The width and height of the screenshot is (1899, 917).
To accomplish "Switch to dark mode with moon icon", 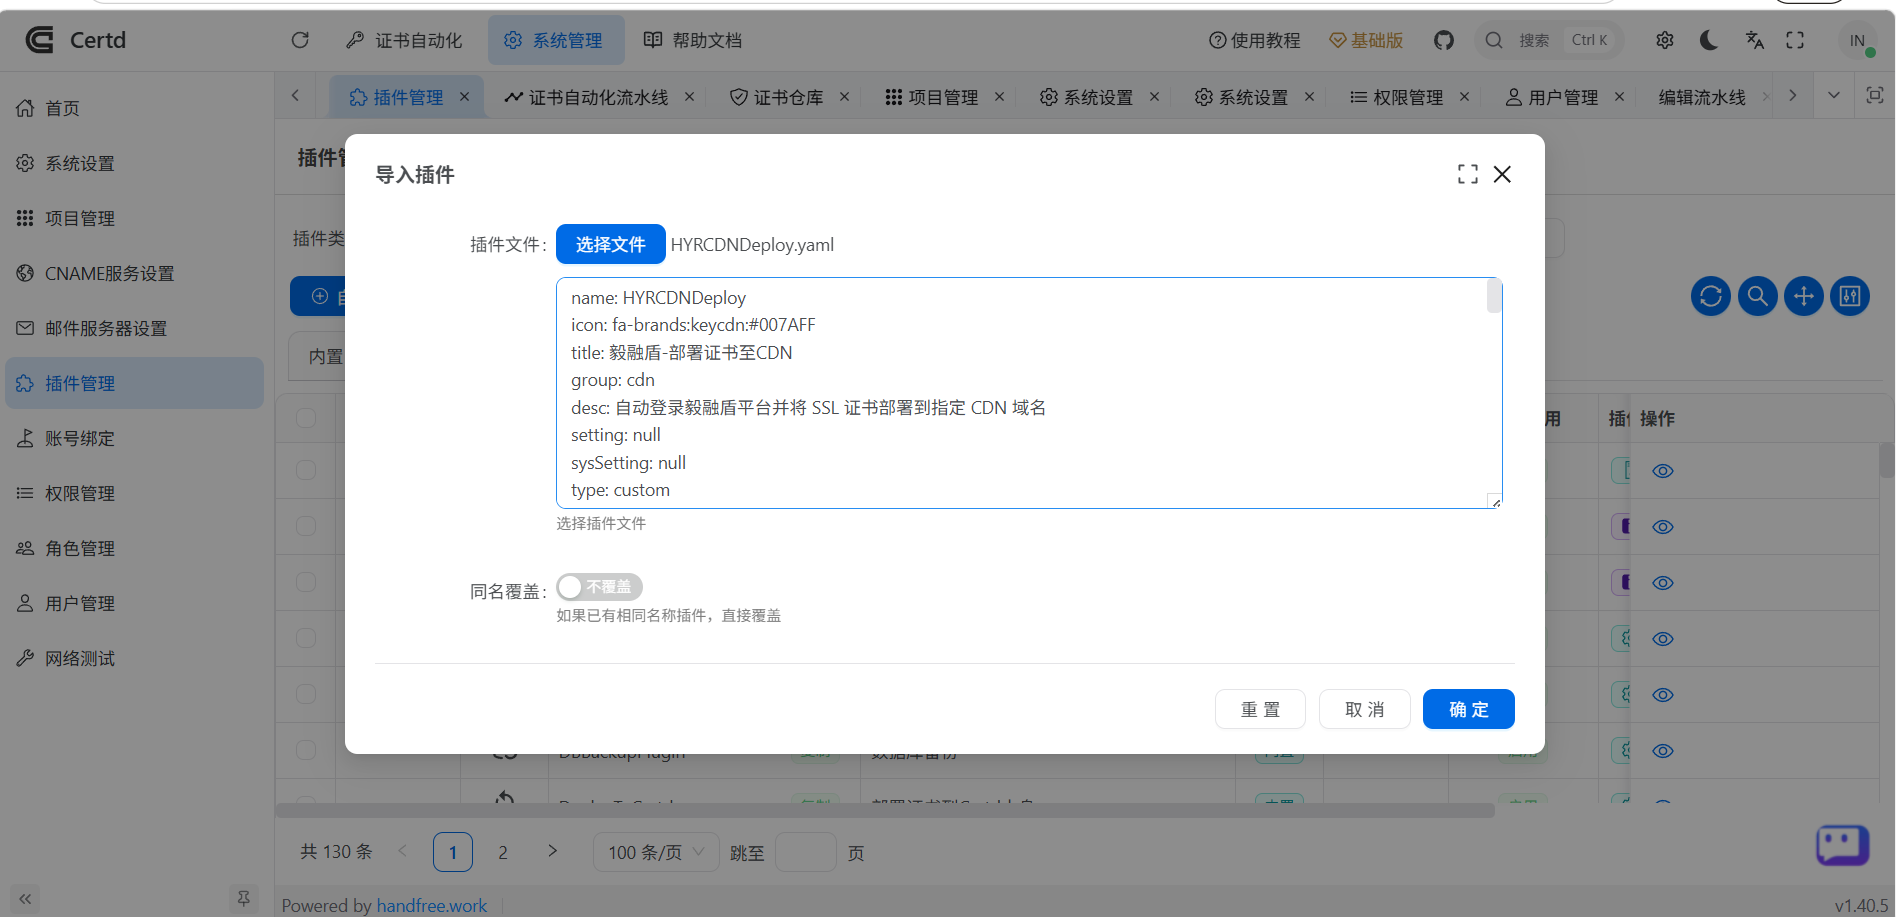I will point(1709,40).
